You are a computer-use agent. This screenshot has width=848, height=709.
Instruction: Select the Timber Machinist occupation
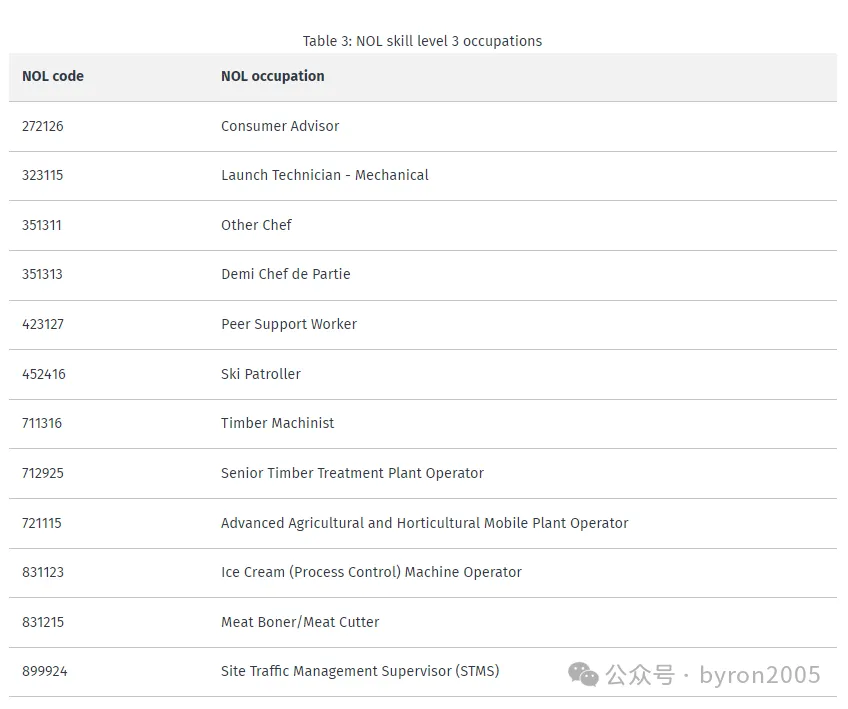(277, 423)
